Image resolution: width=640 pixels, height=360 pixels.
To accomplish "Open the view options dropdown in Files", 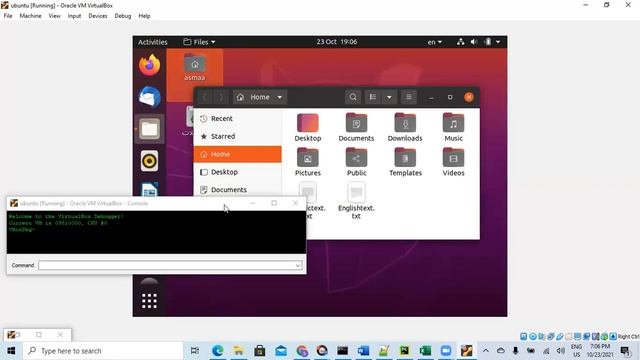I will (389, 97).
